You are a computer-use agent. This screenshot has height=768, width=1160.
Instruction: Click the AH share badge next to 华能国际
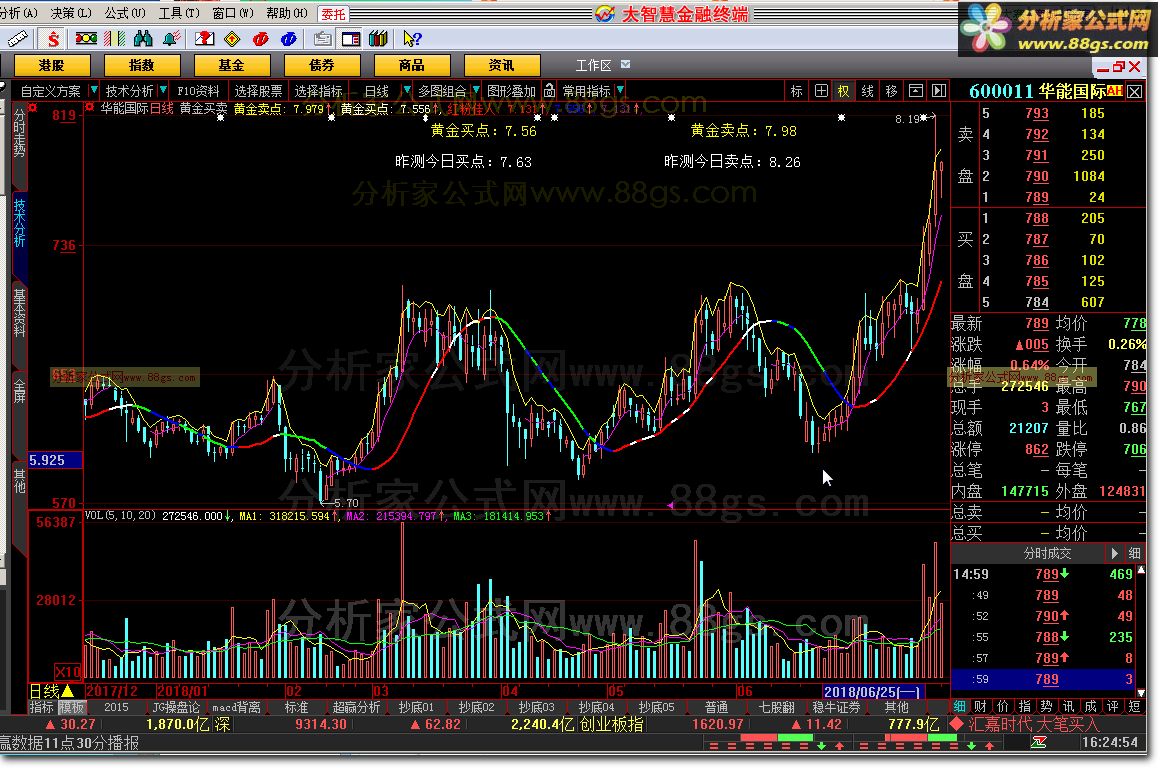[1115, 91]
